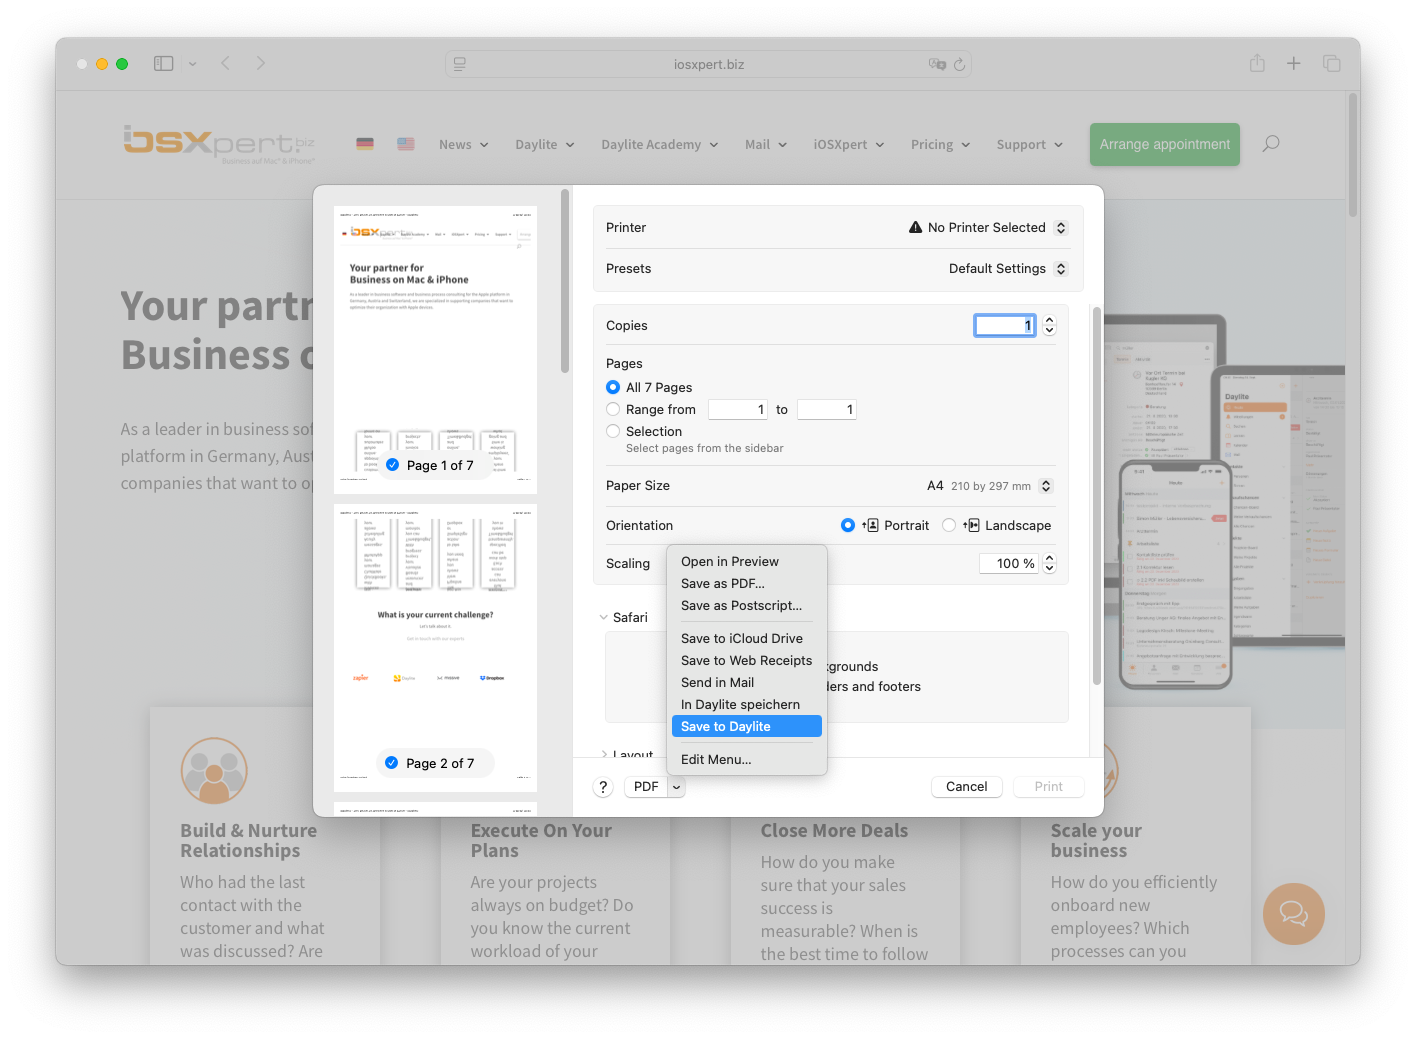Choose Landscape orientation radio button
Image resolution: width=1416 pixels, height=1039 pixels.
click(949, 525)
